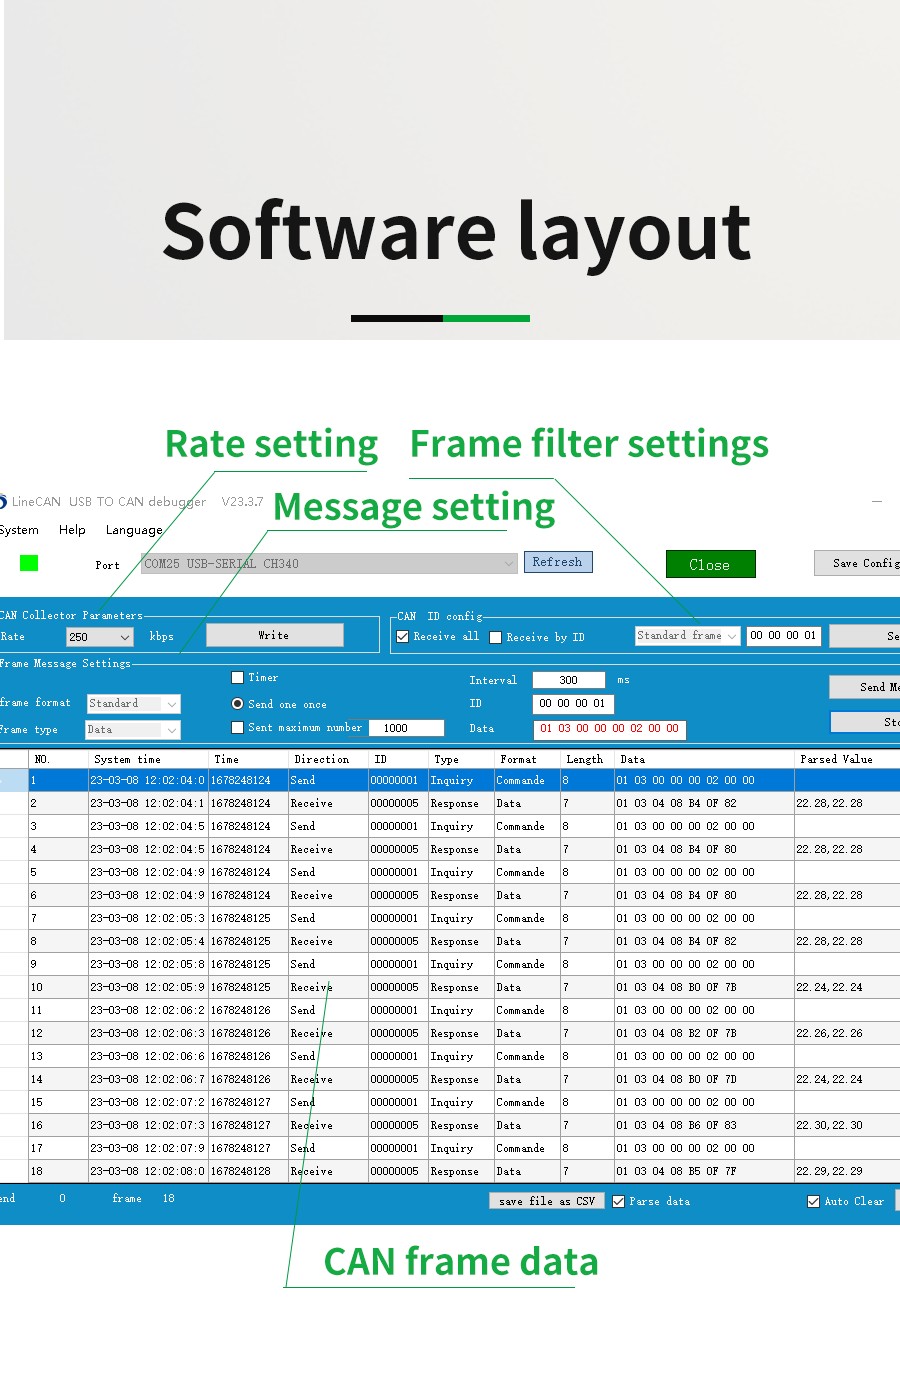Toggle the Parse data checkbox
The image size is (900, 1386).
click(x=619, y=1202)
